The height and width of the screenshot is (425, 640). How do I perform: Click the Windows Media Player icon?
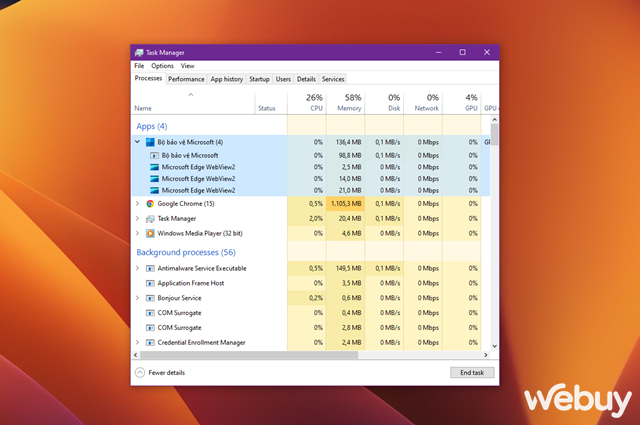pyautogui.click(x=150, y=234)
